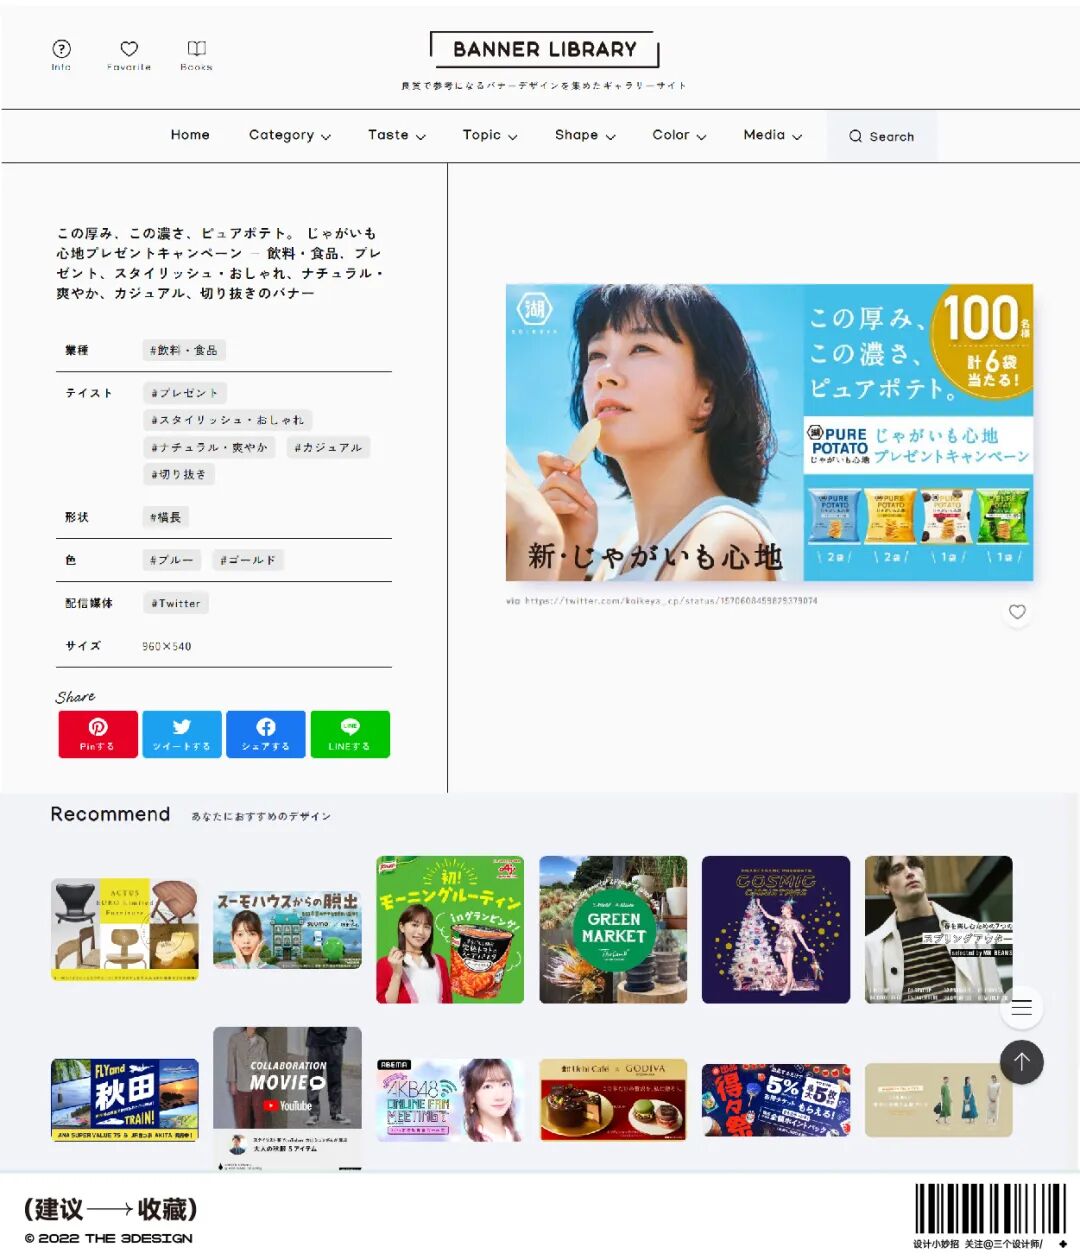1080x1260 pixels.
Task: Click the #ブルー color tag
Action: (171, 560)
